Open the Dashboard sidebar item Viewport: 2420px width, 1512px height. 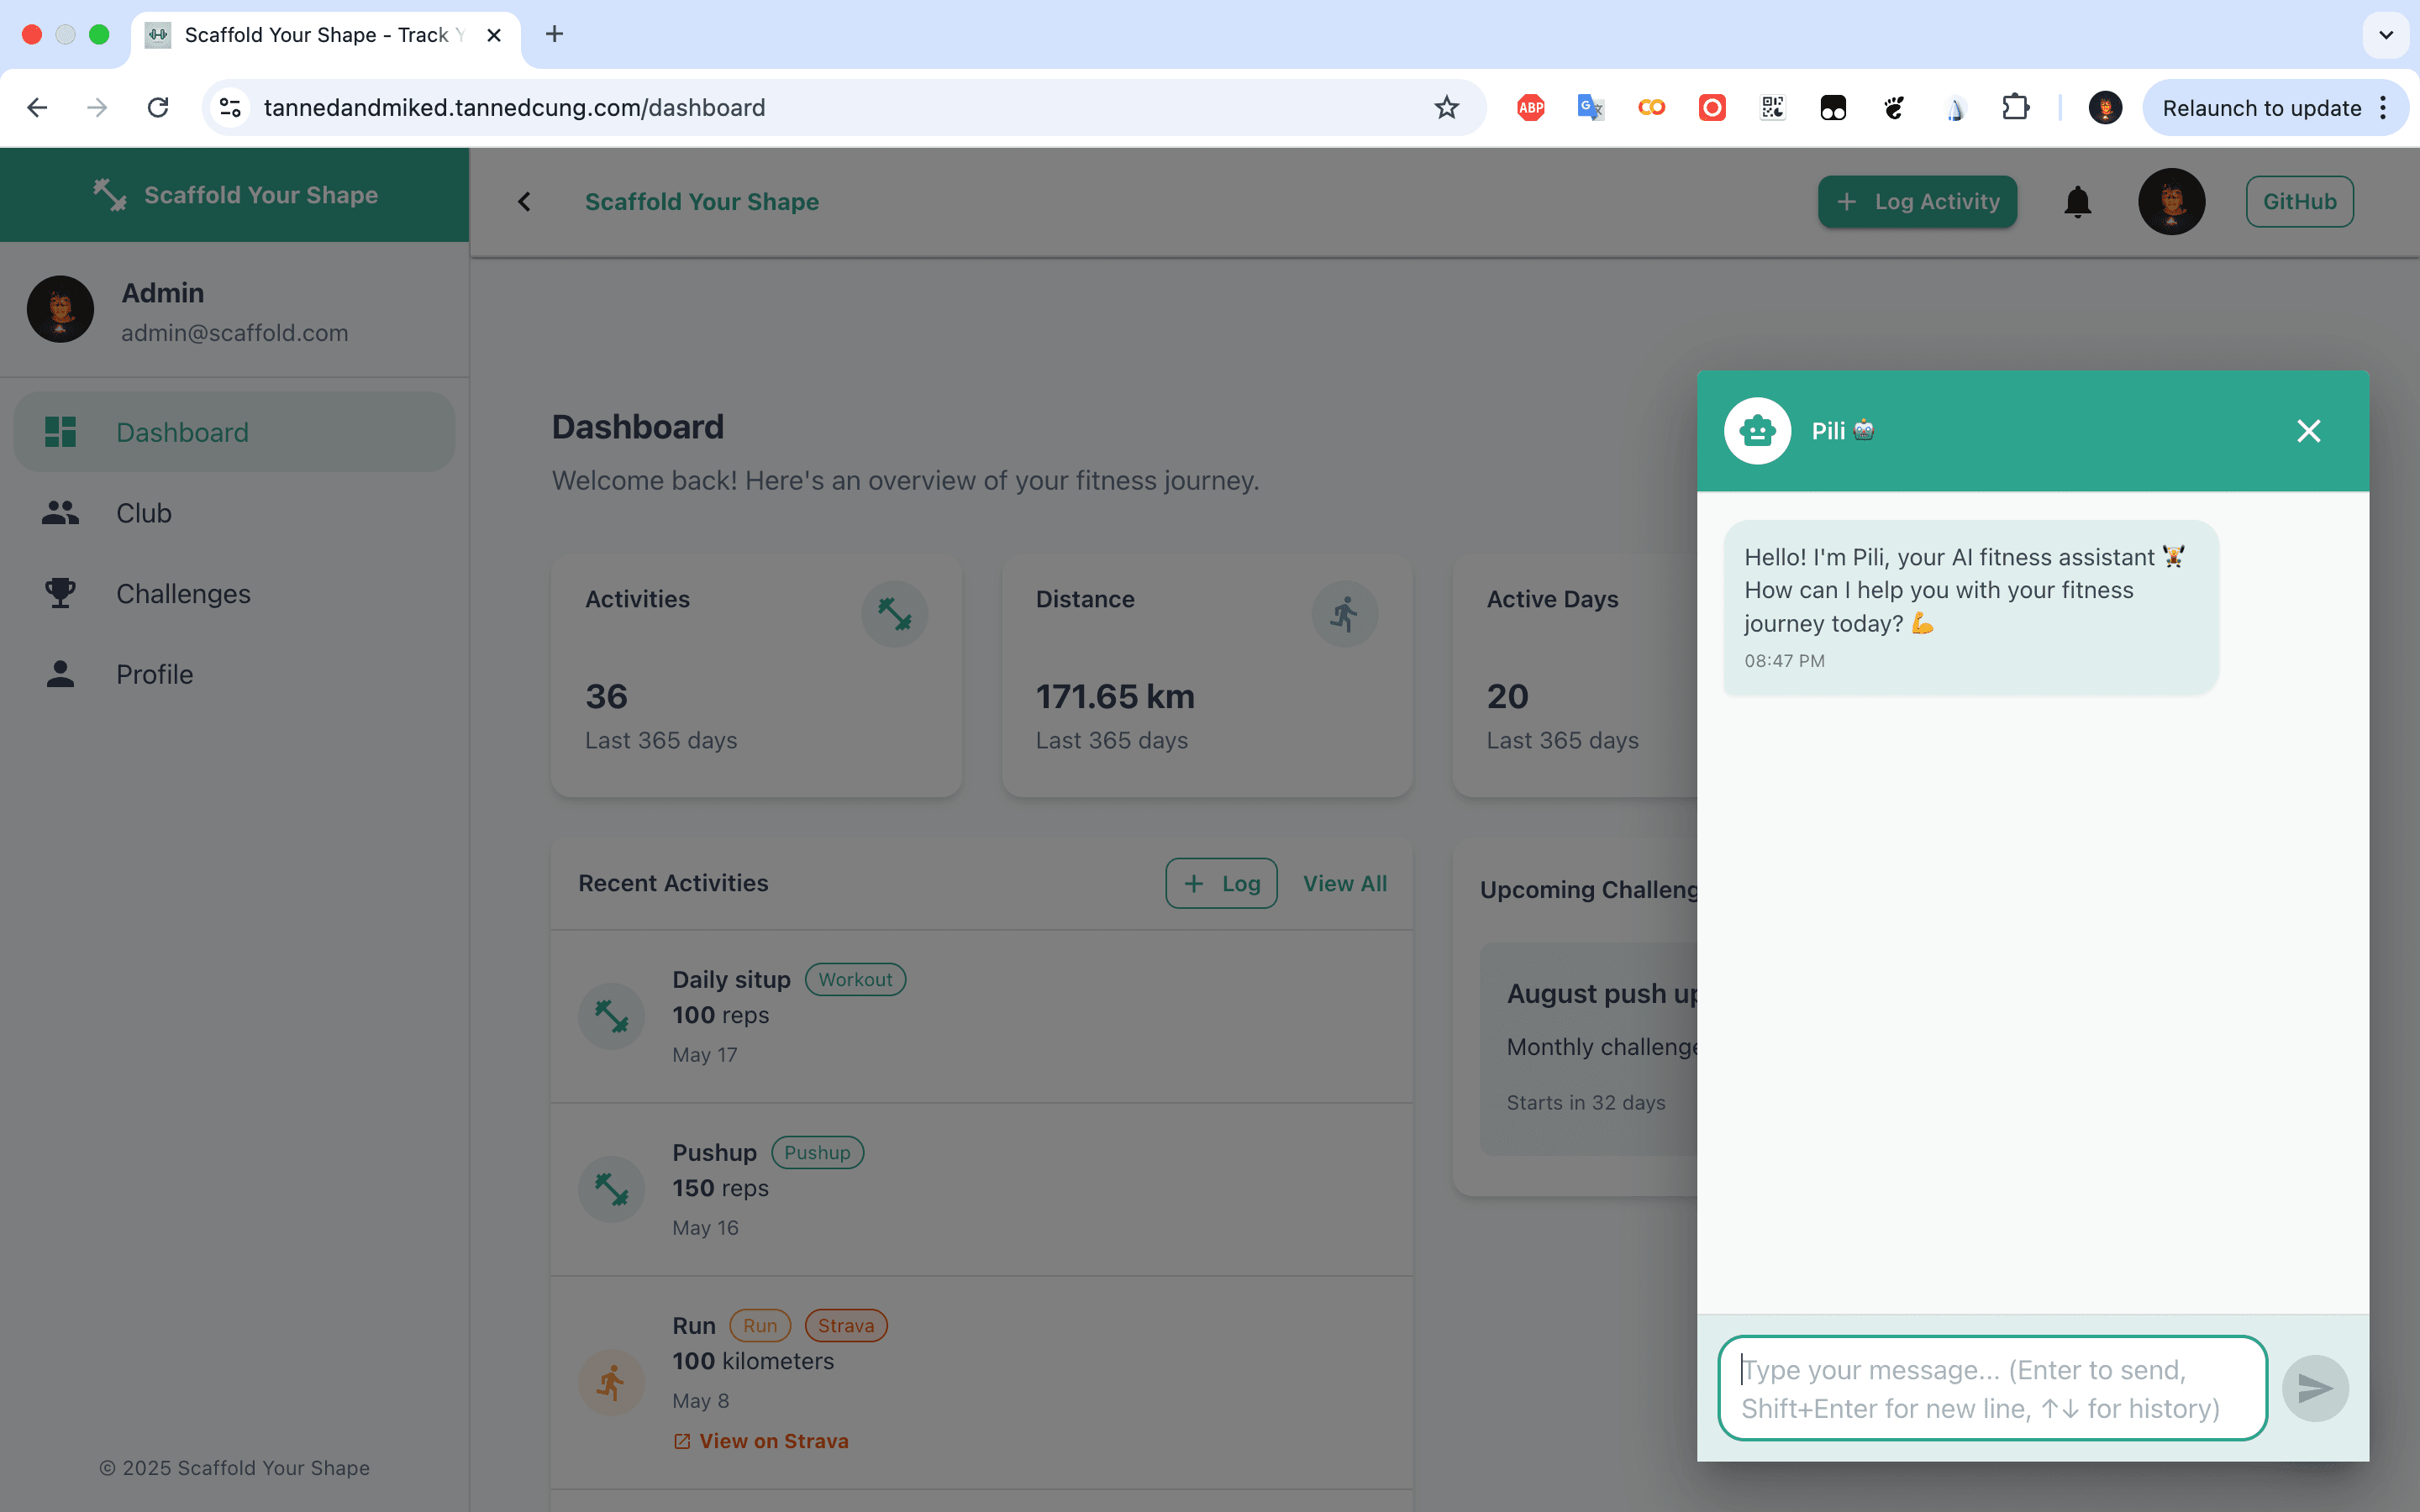pos(234,432)
